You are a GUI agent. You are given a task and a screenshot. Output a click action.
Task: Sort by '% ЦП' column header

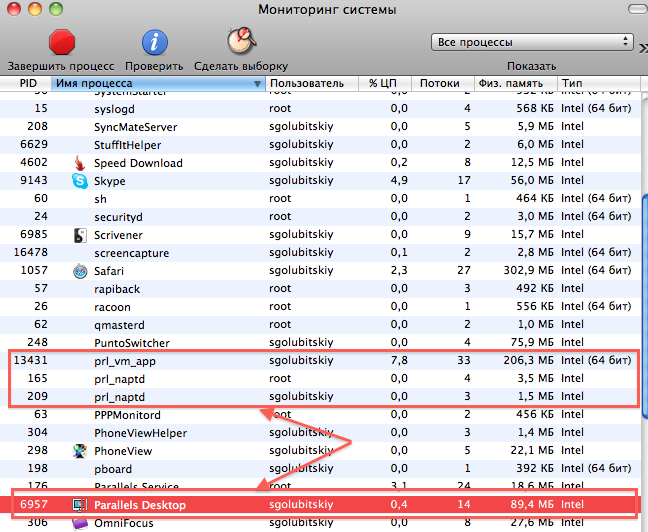click(x=387, y=83)
